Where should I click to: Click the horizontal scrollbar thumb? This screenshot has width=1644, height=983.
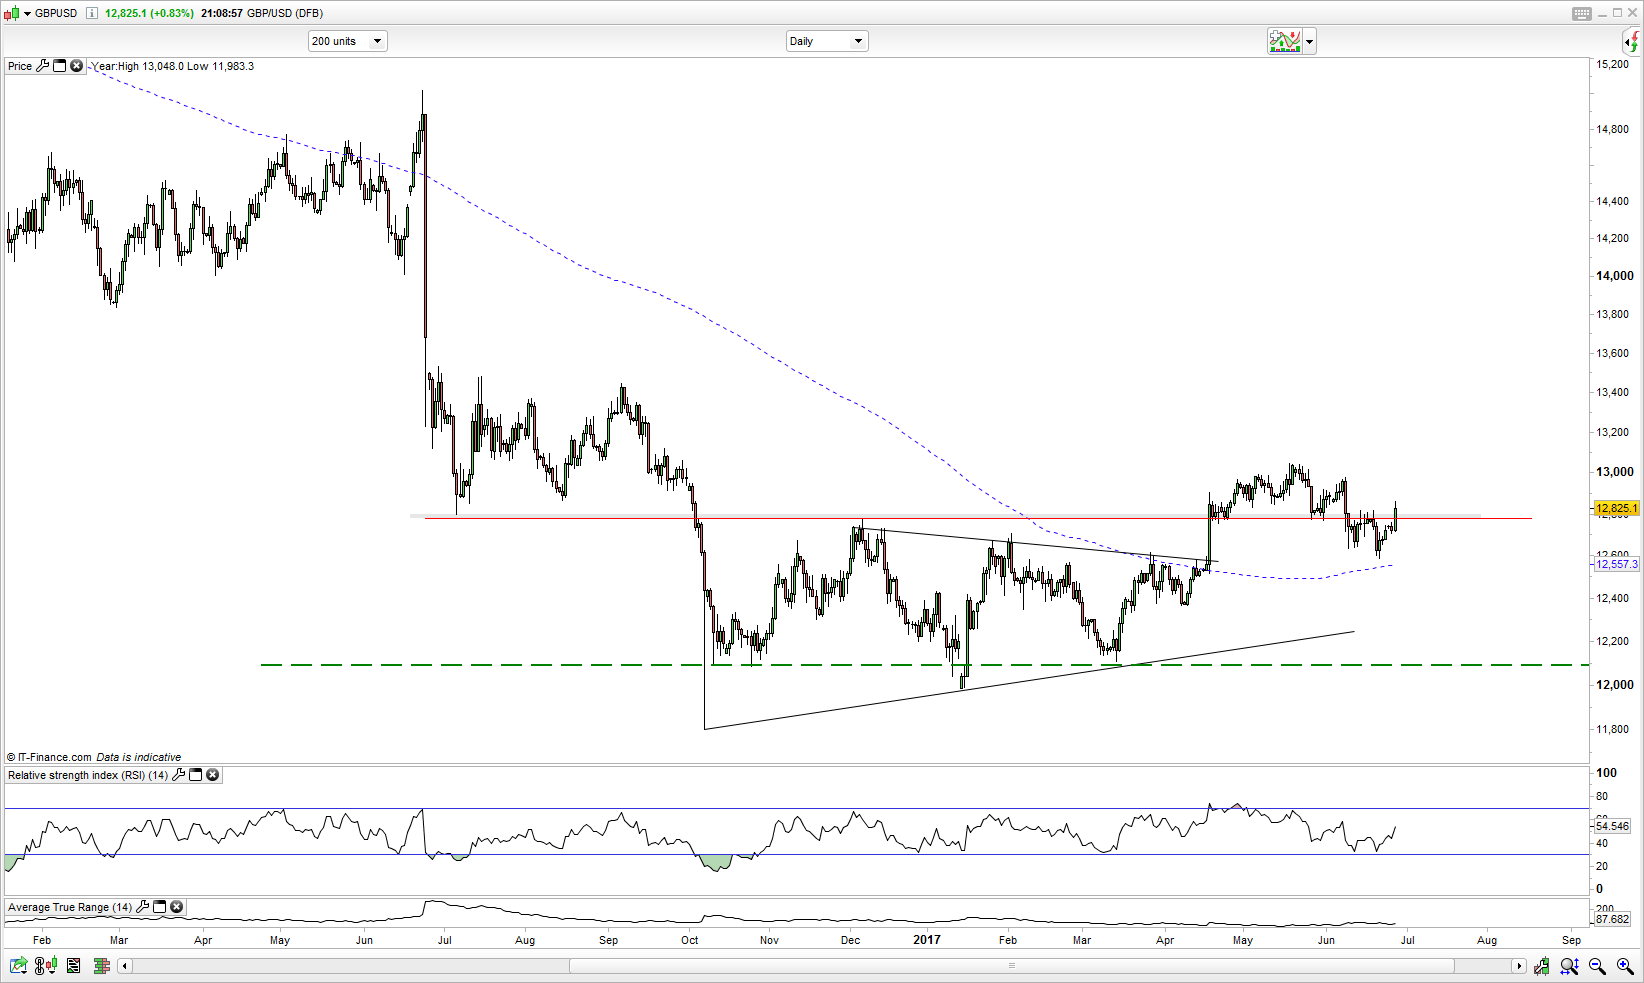point(1011,966)
